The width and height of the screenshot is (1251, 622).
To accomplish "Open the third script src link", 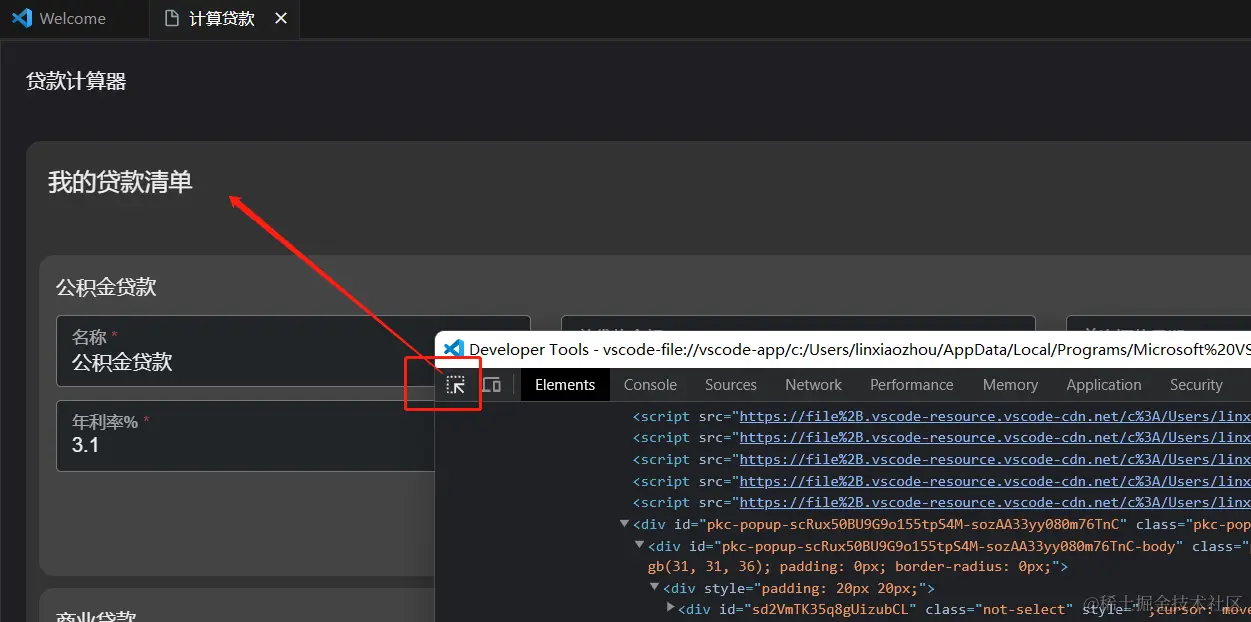I will click(995, 459).
